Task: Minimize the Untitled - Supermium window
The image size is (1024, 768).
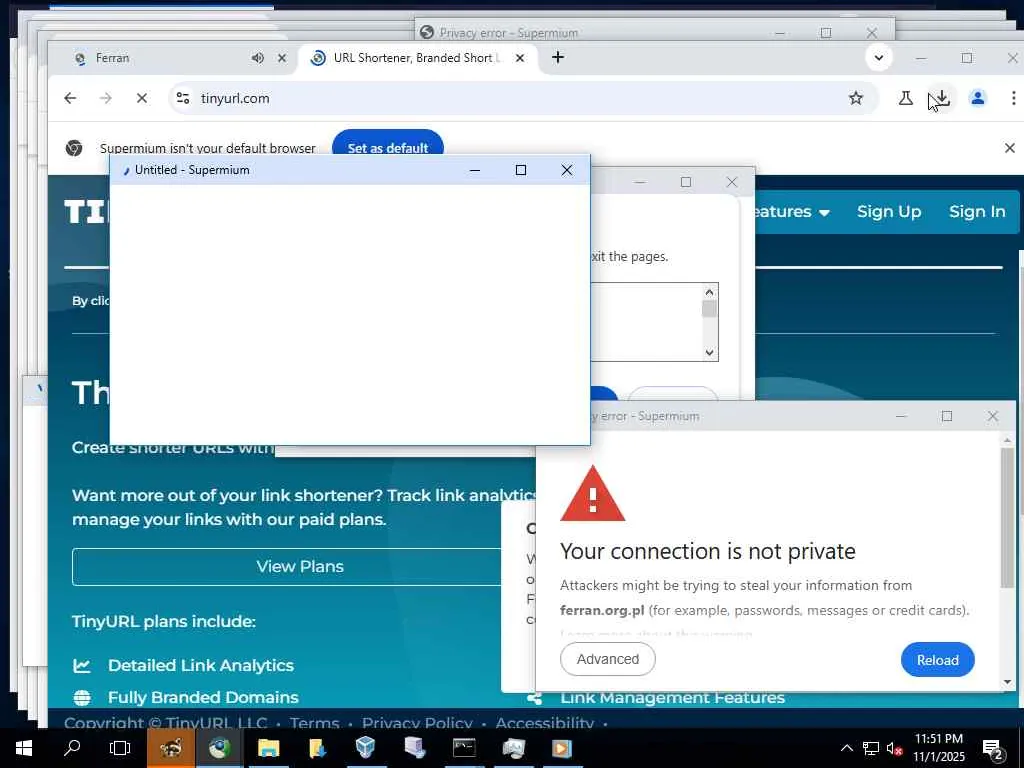Action: [475, 170]
